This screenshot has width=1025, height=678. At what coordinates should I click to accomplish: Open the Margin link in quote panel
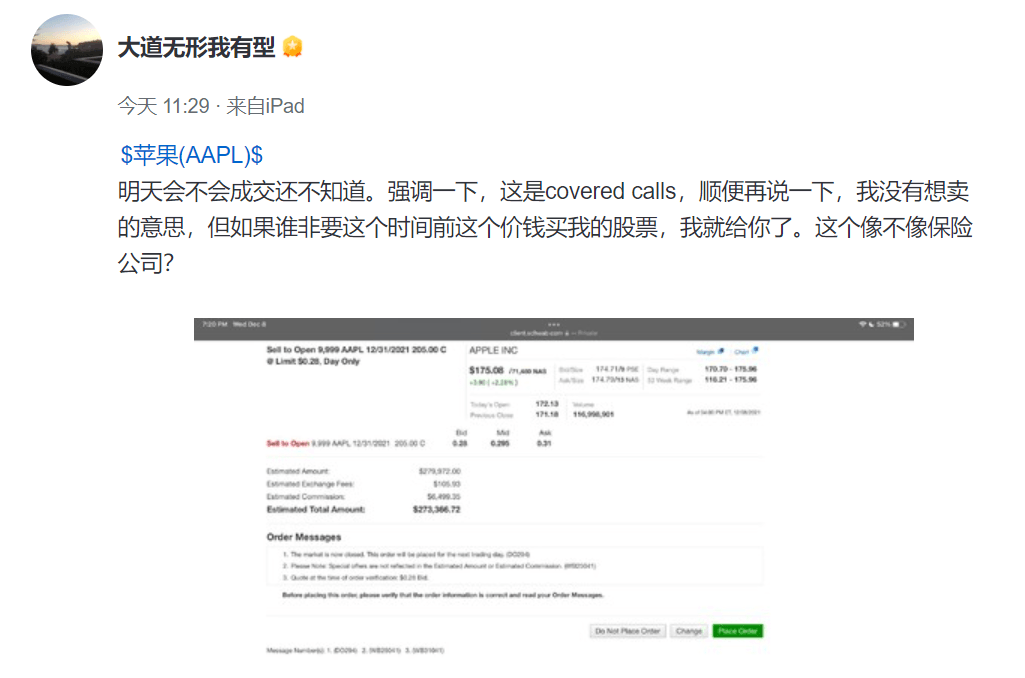coord(705,352)
